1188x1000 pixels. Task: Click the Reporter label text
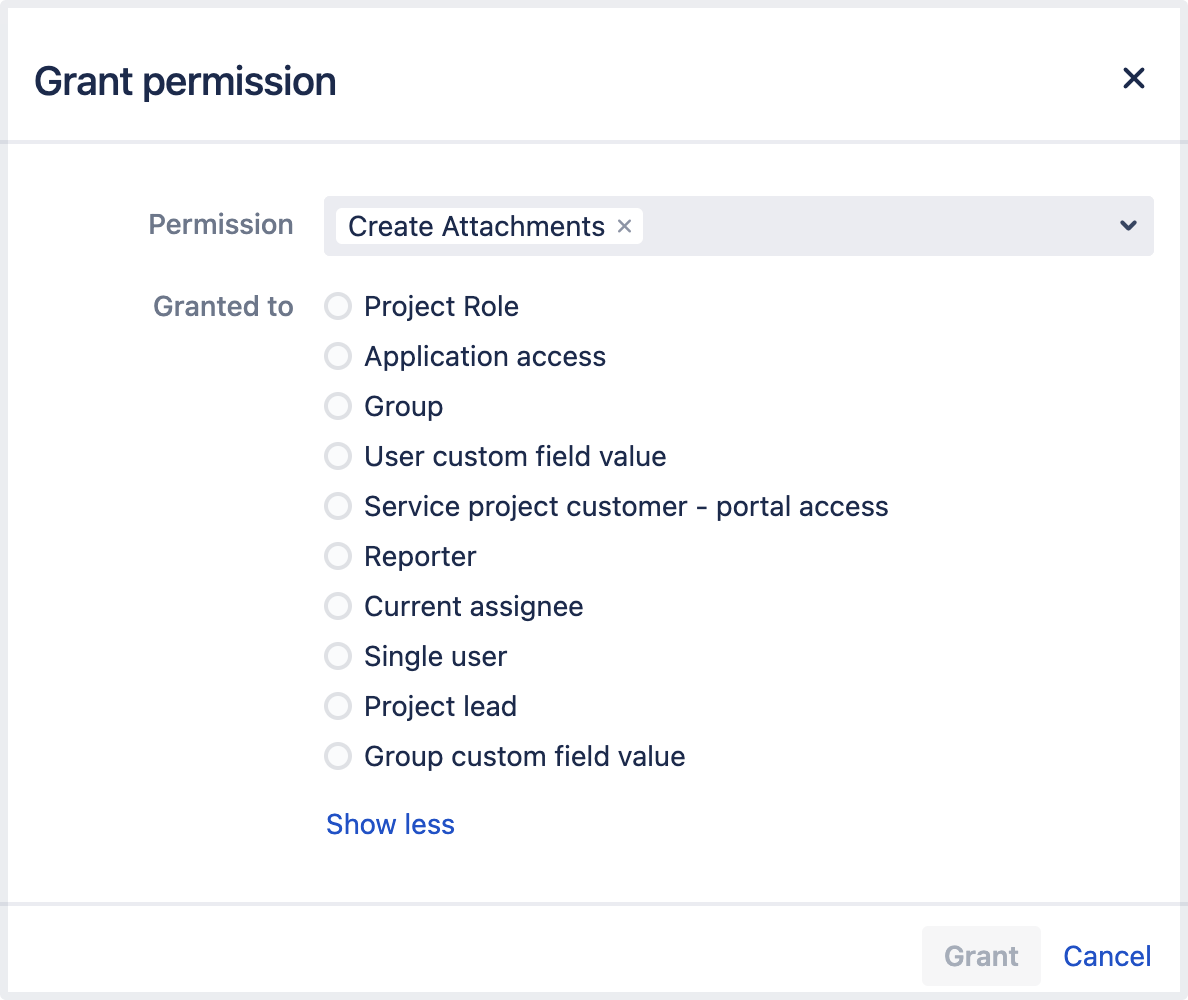420,556
